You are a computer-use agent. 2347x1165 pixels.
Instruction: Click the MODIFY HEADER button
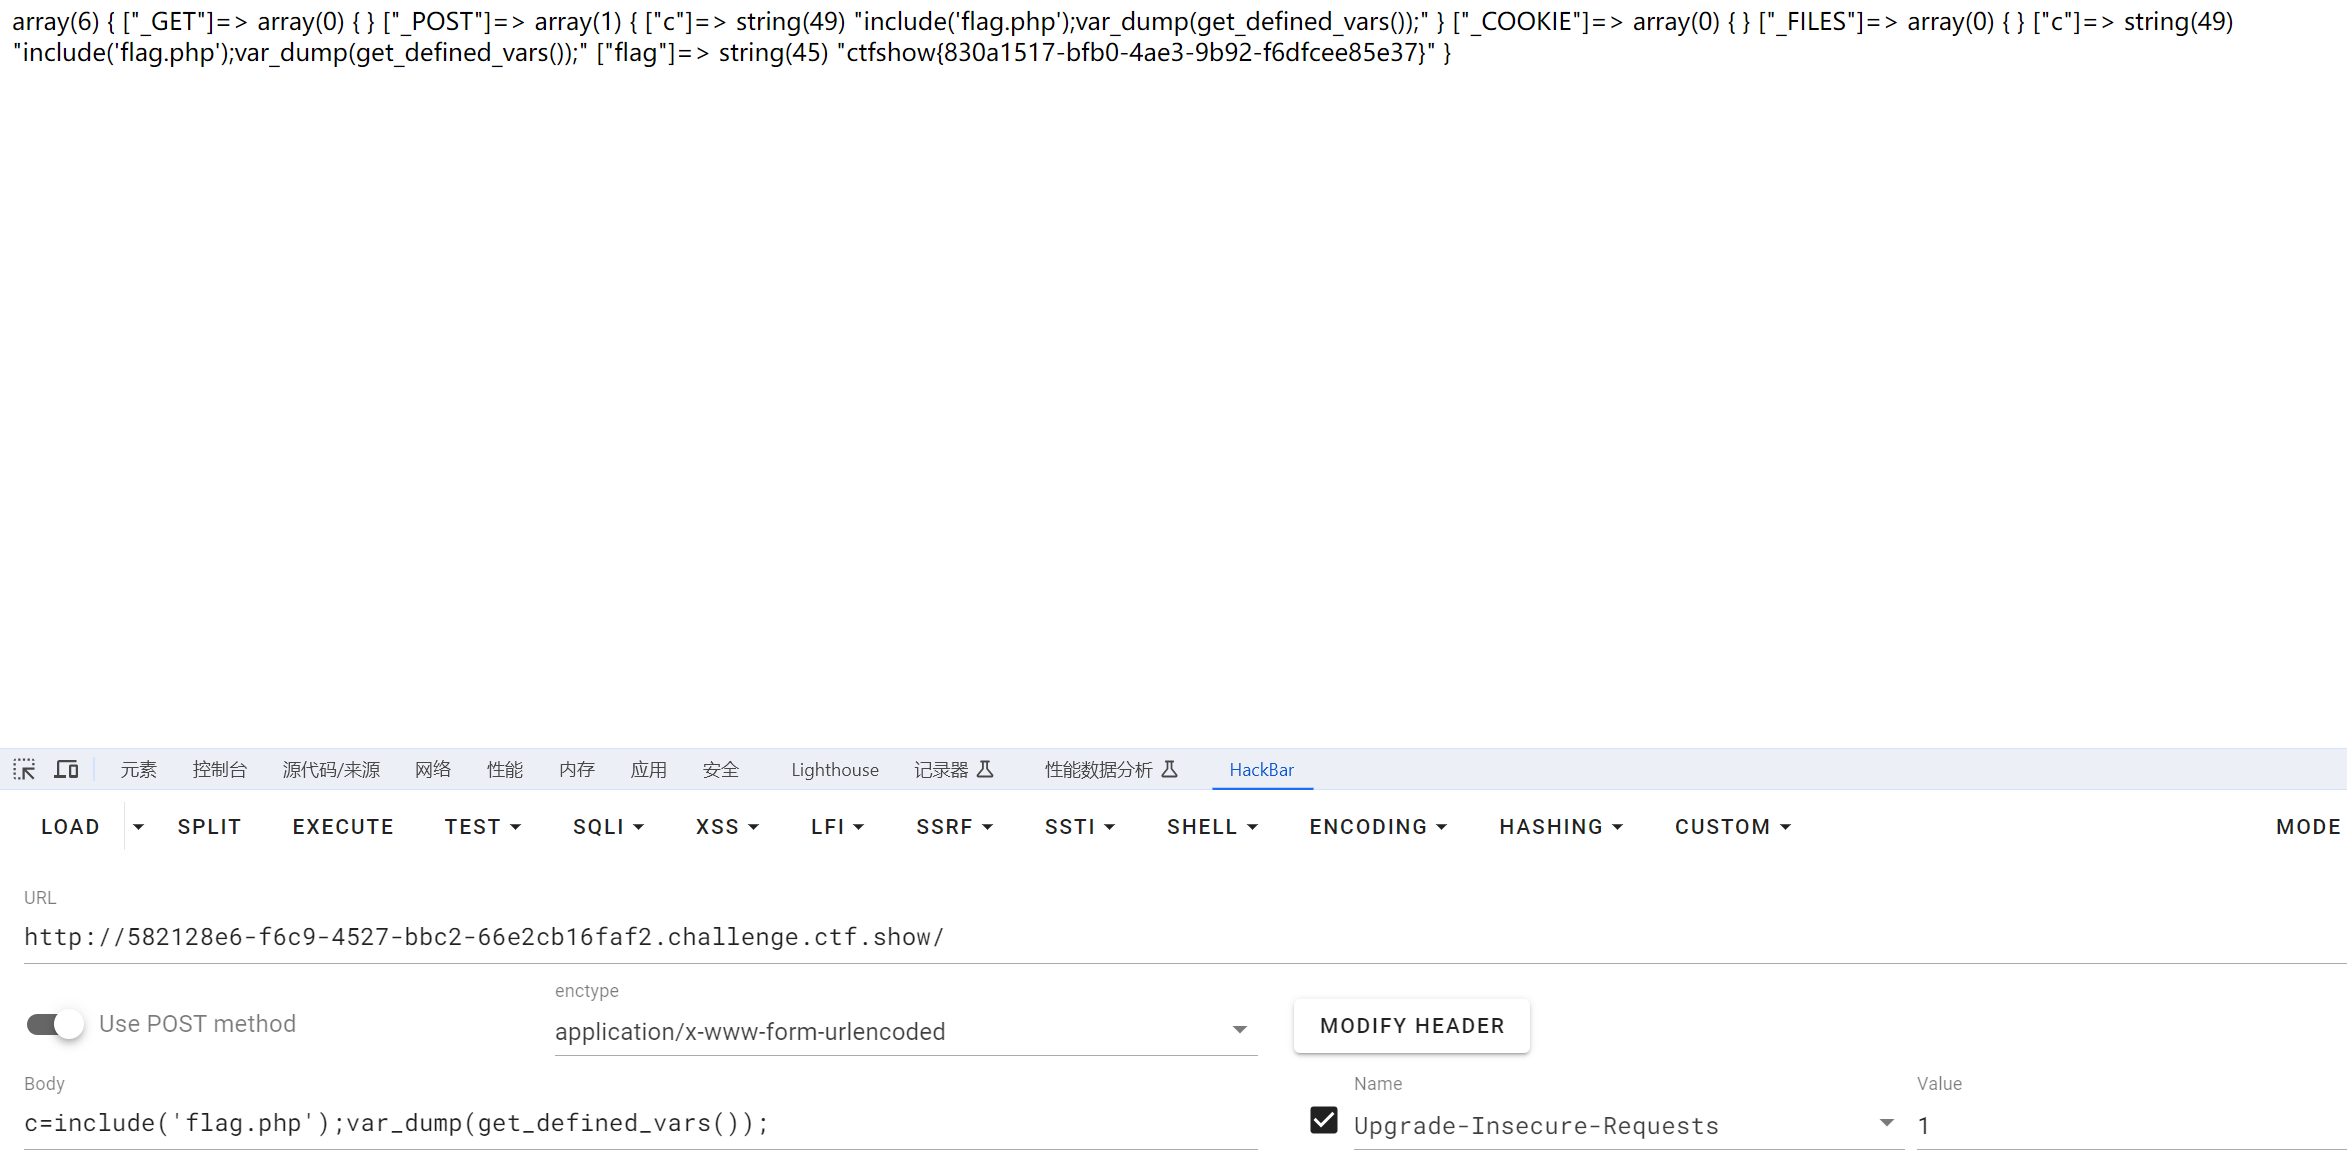tap(1411, 1026)
